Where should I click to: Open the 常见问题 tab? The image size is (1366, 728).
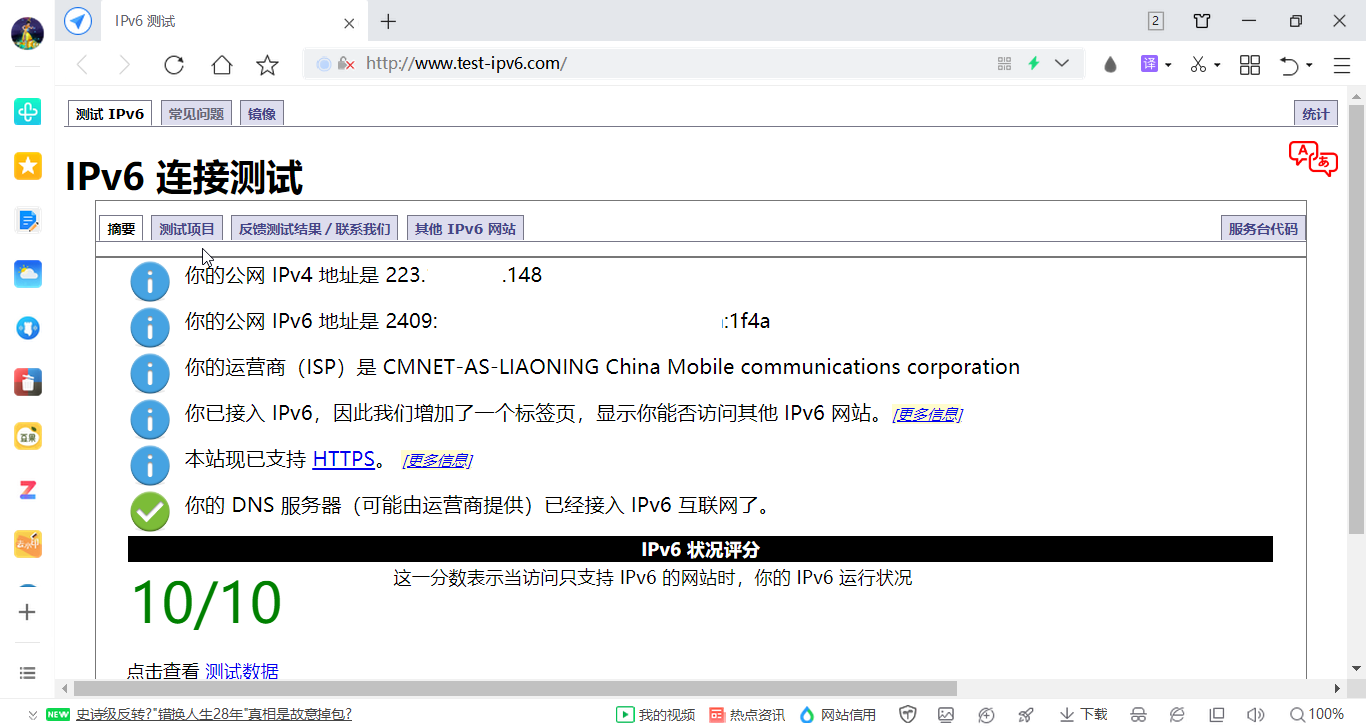[x=196, y=114]
